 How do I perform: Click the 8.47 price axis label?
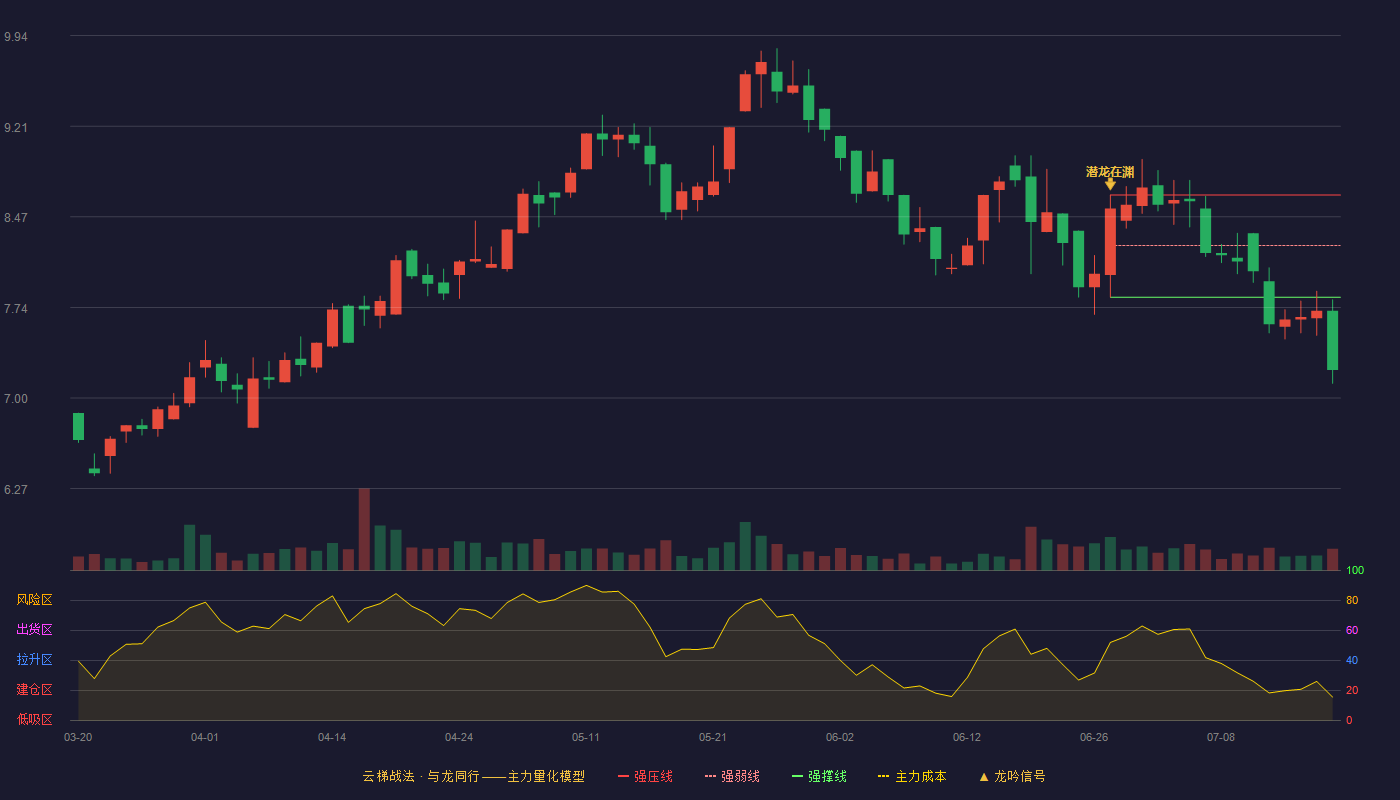click(16, 218)
